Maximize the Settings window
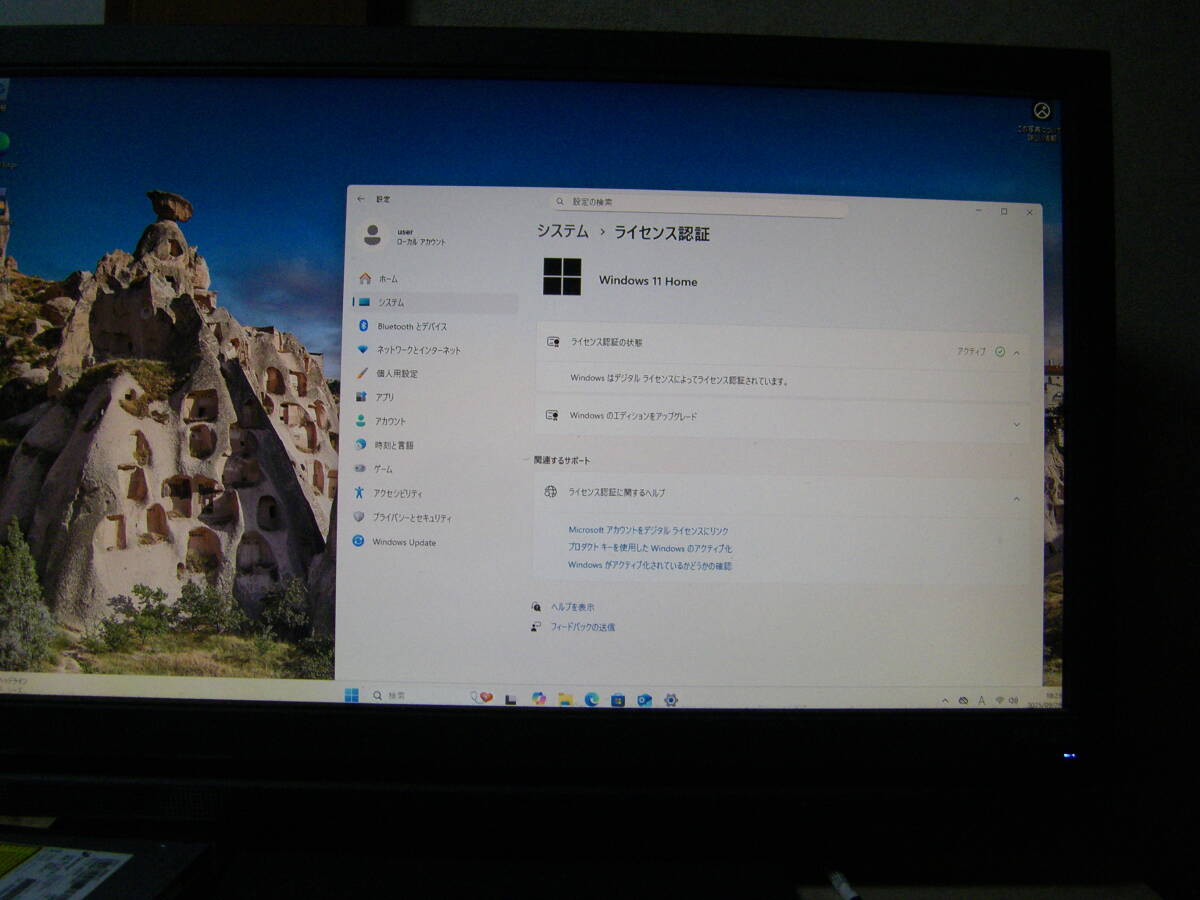This screenshot has width=1200, height=900. tap(1004, 211)
